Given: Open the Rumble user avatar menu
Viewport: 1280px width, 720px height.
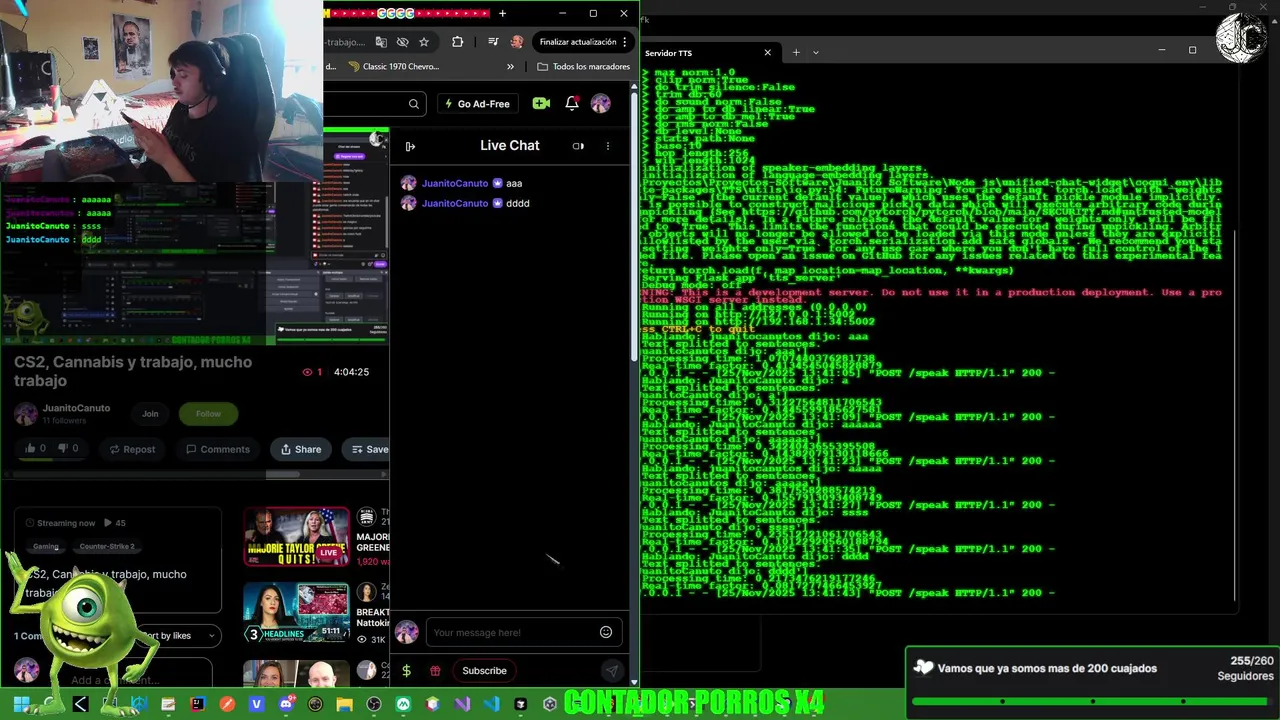Looking at the screenshot, I should pos(601,103).
